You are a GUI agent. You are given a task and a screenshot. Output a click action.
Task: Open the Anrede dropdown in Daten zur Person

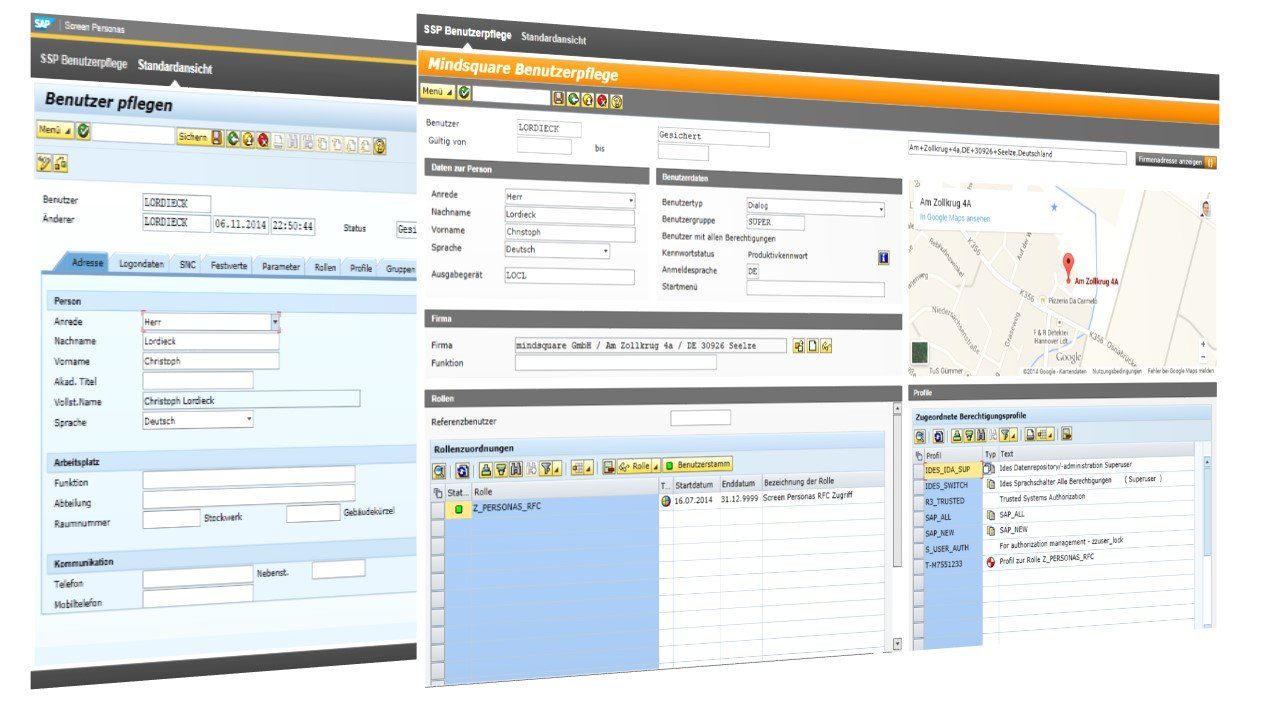[x=632, y=199]
